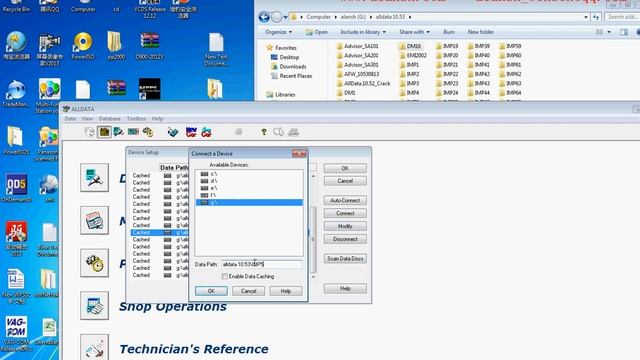Viewport: 640px width, 360px height.
Task: Open the Technician's Reference icon button
Action: coord(94,347)
